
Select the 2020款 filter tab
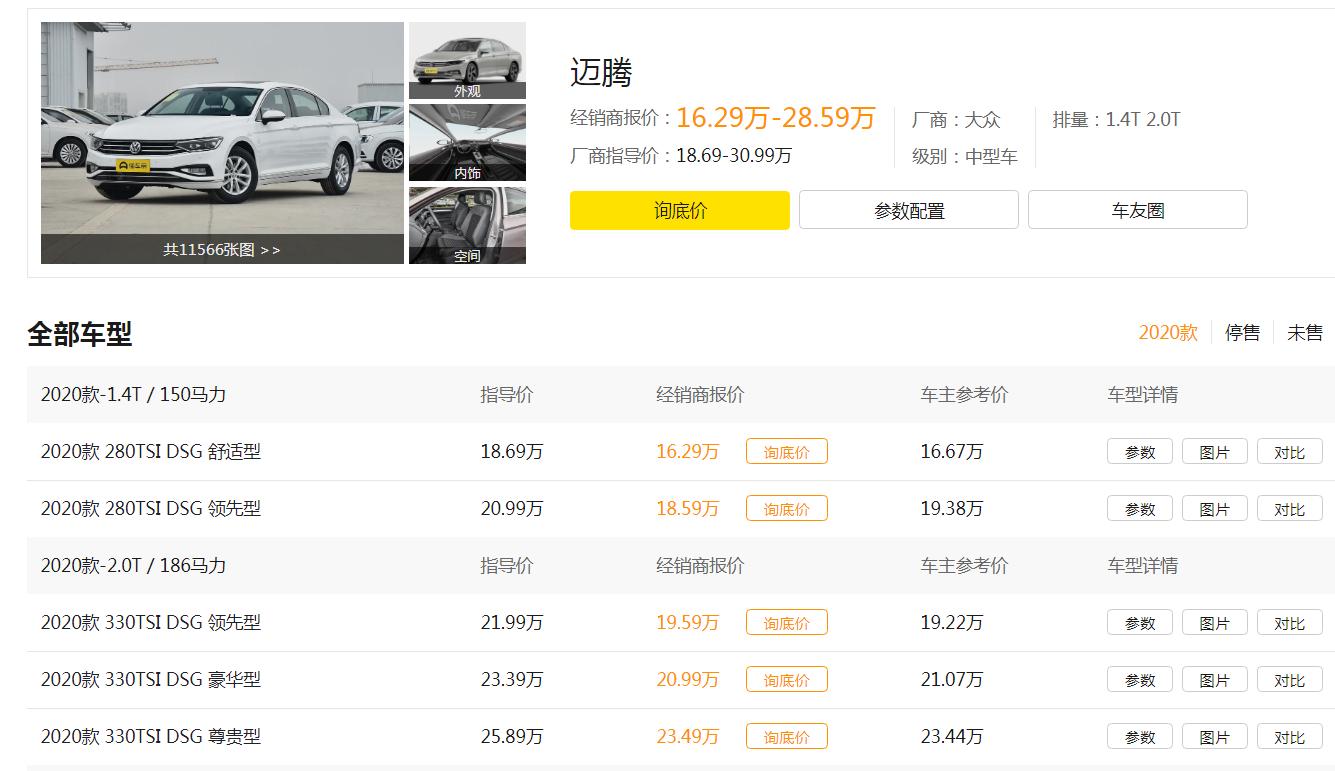click(x=1167, y=333)
